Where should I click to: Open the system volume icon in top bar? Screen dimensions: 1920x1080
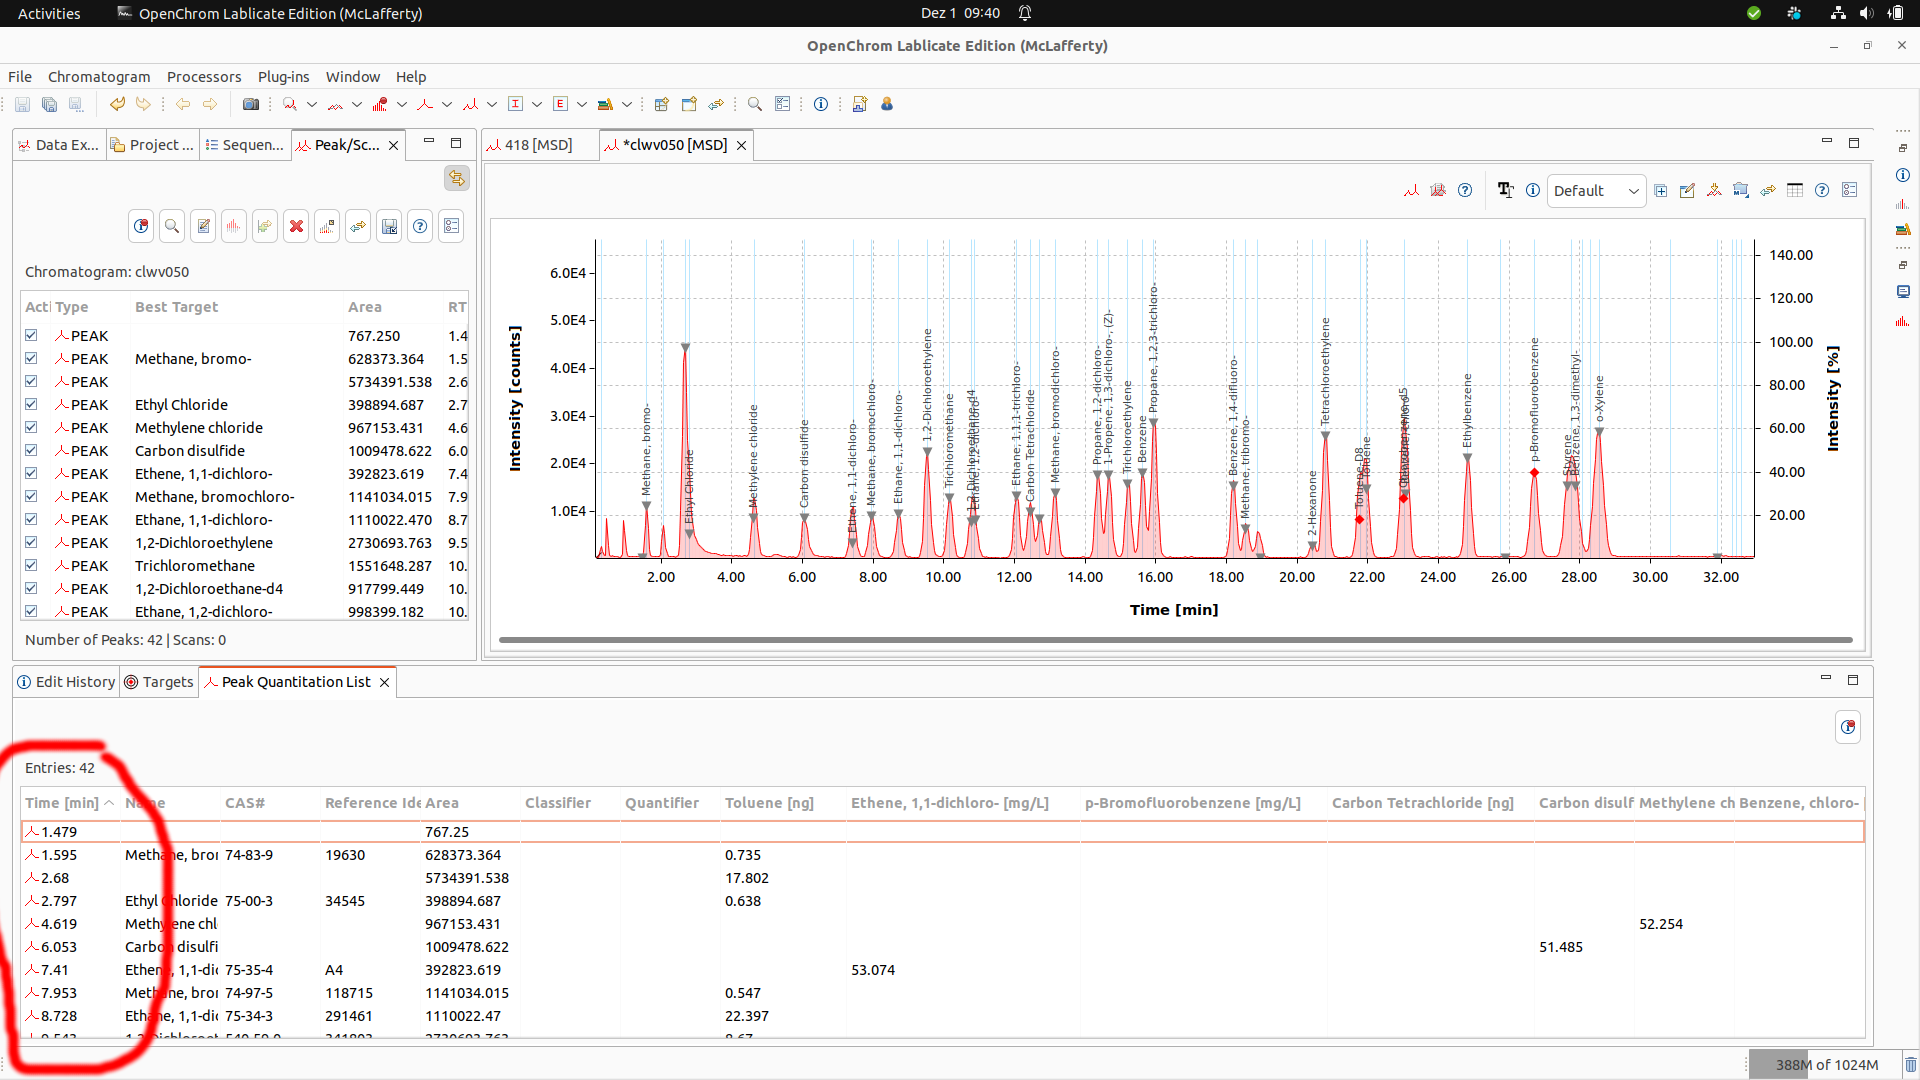click(1866, 13)
